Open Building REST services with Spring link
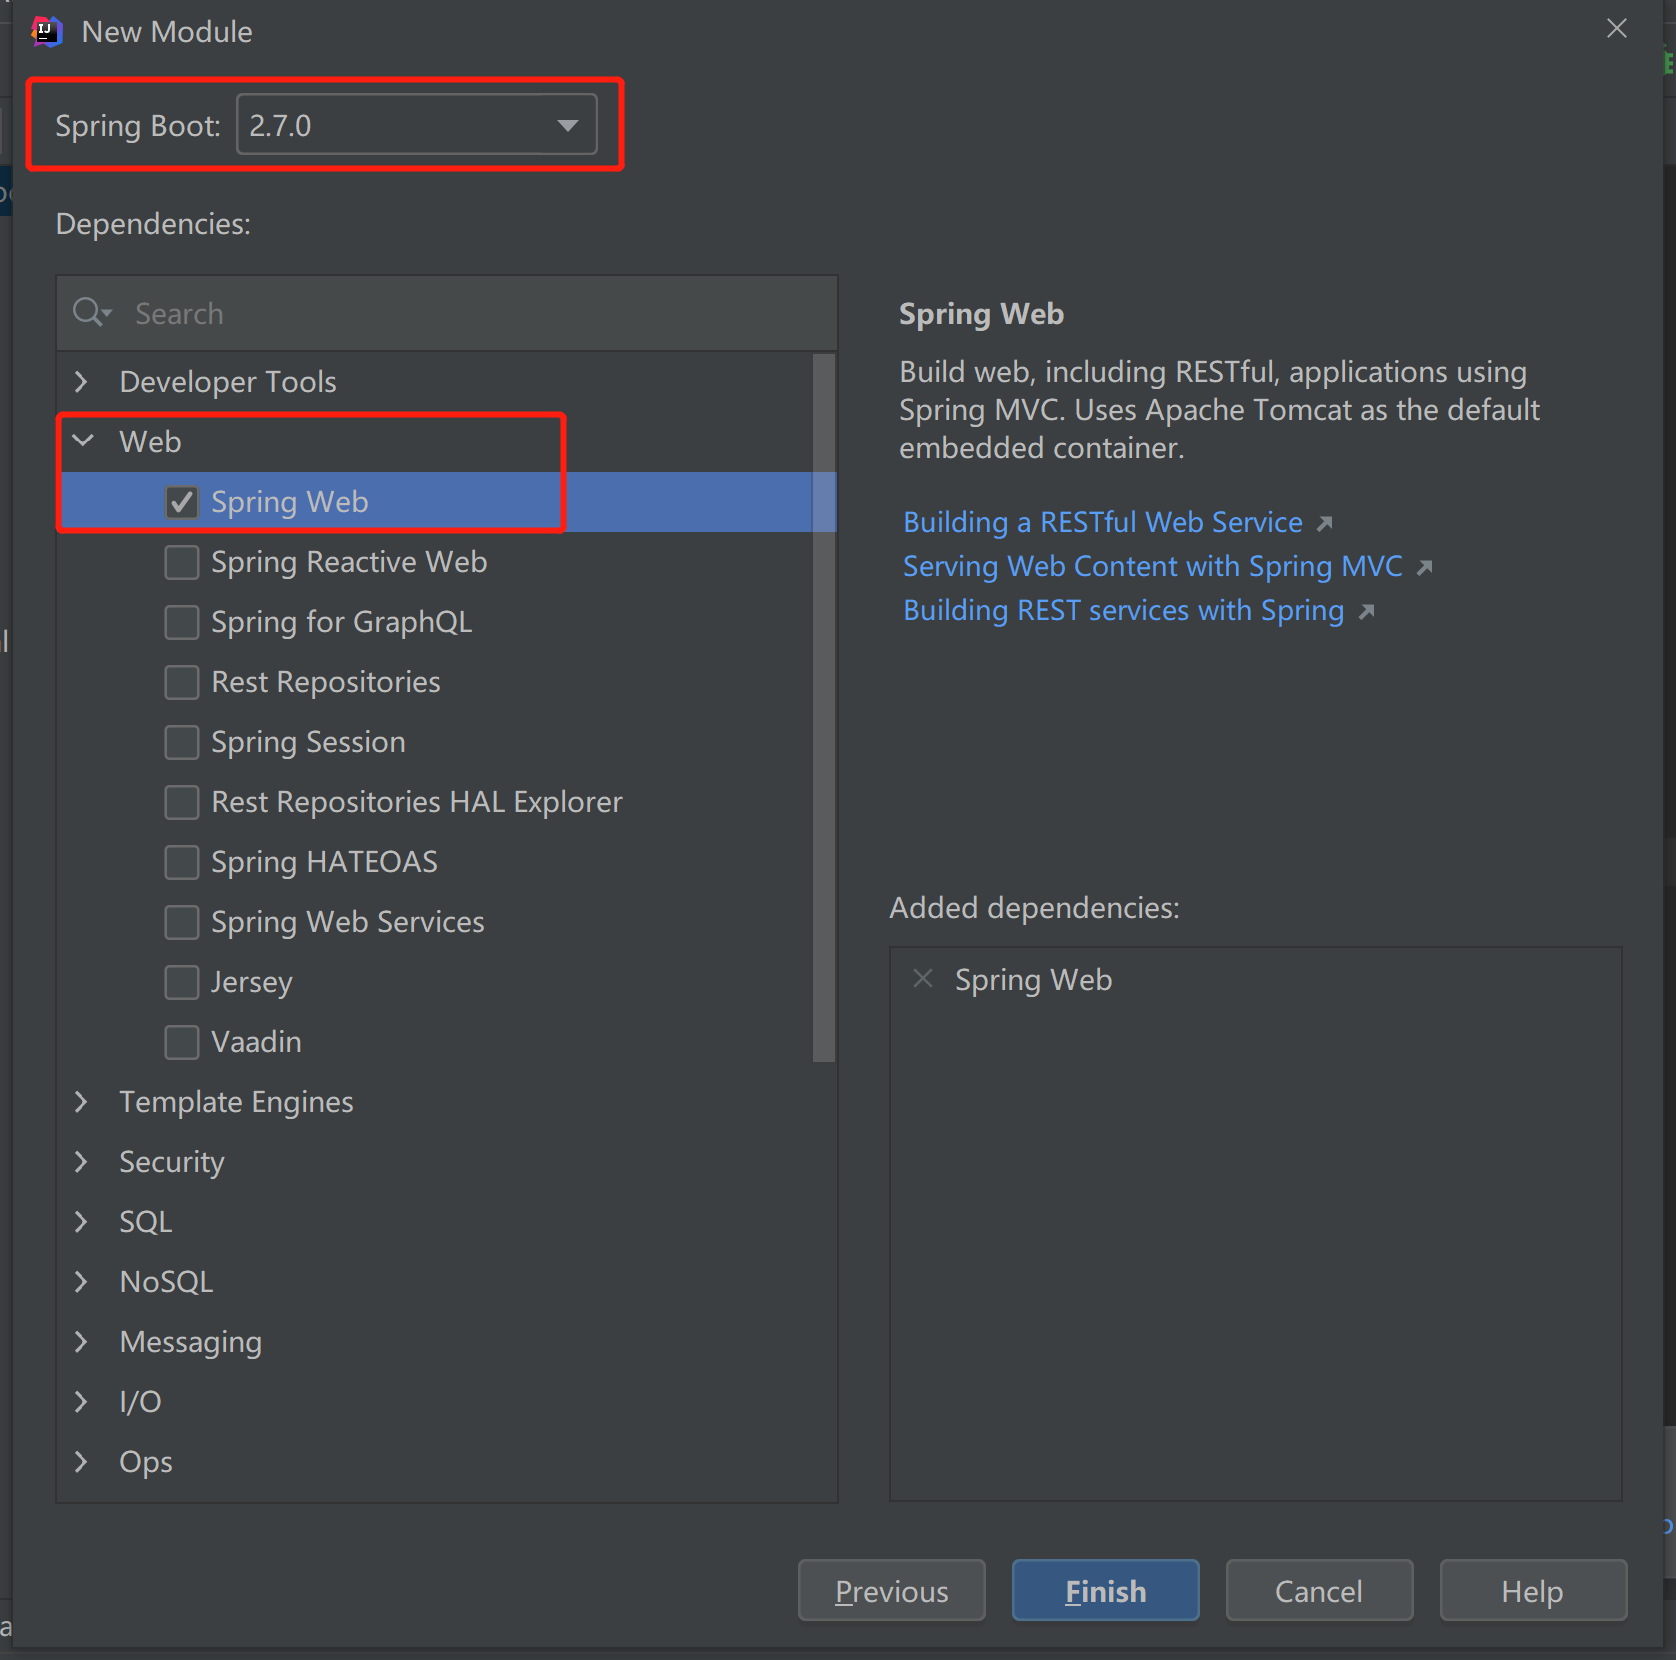Viewport: 1676px width, 1660px height. [x=1124, y=610]
